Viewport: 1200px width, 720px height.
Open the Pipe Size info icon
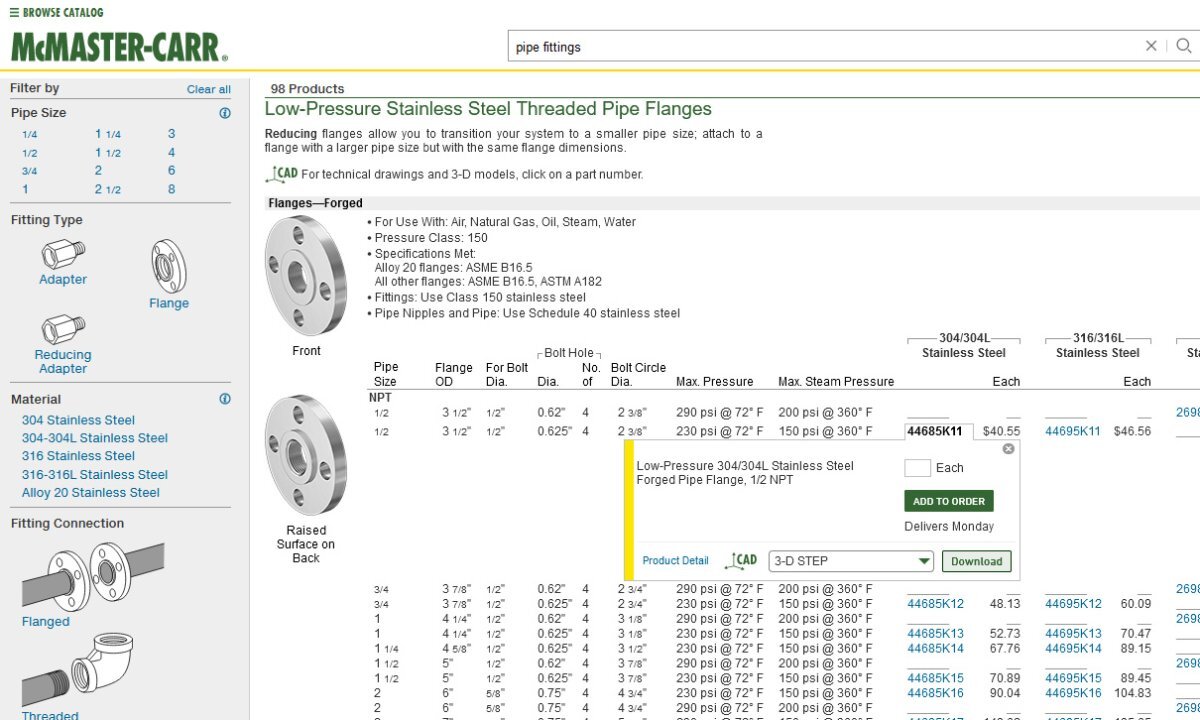(x=225, y=113)
